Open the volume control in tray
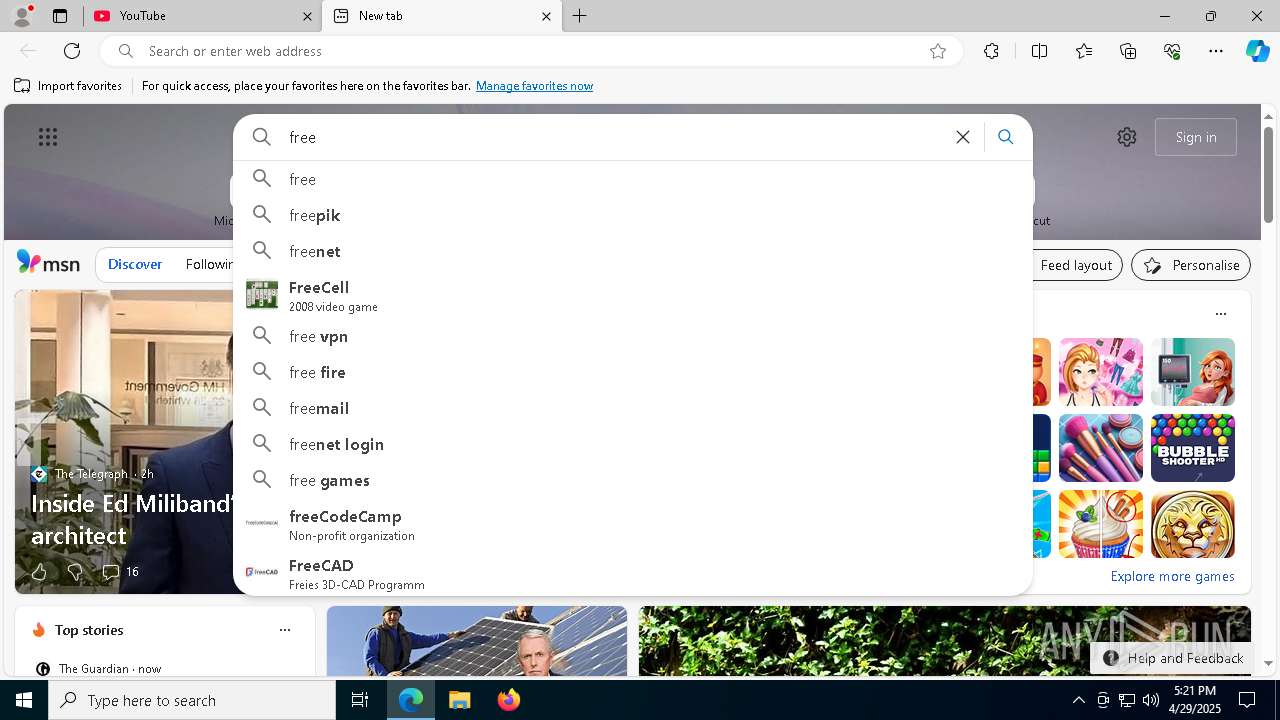Screen dimensions: 1280x720 [1151, 700]
